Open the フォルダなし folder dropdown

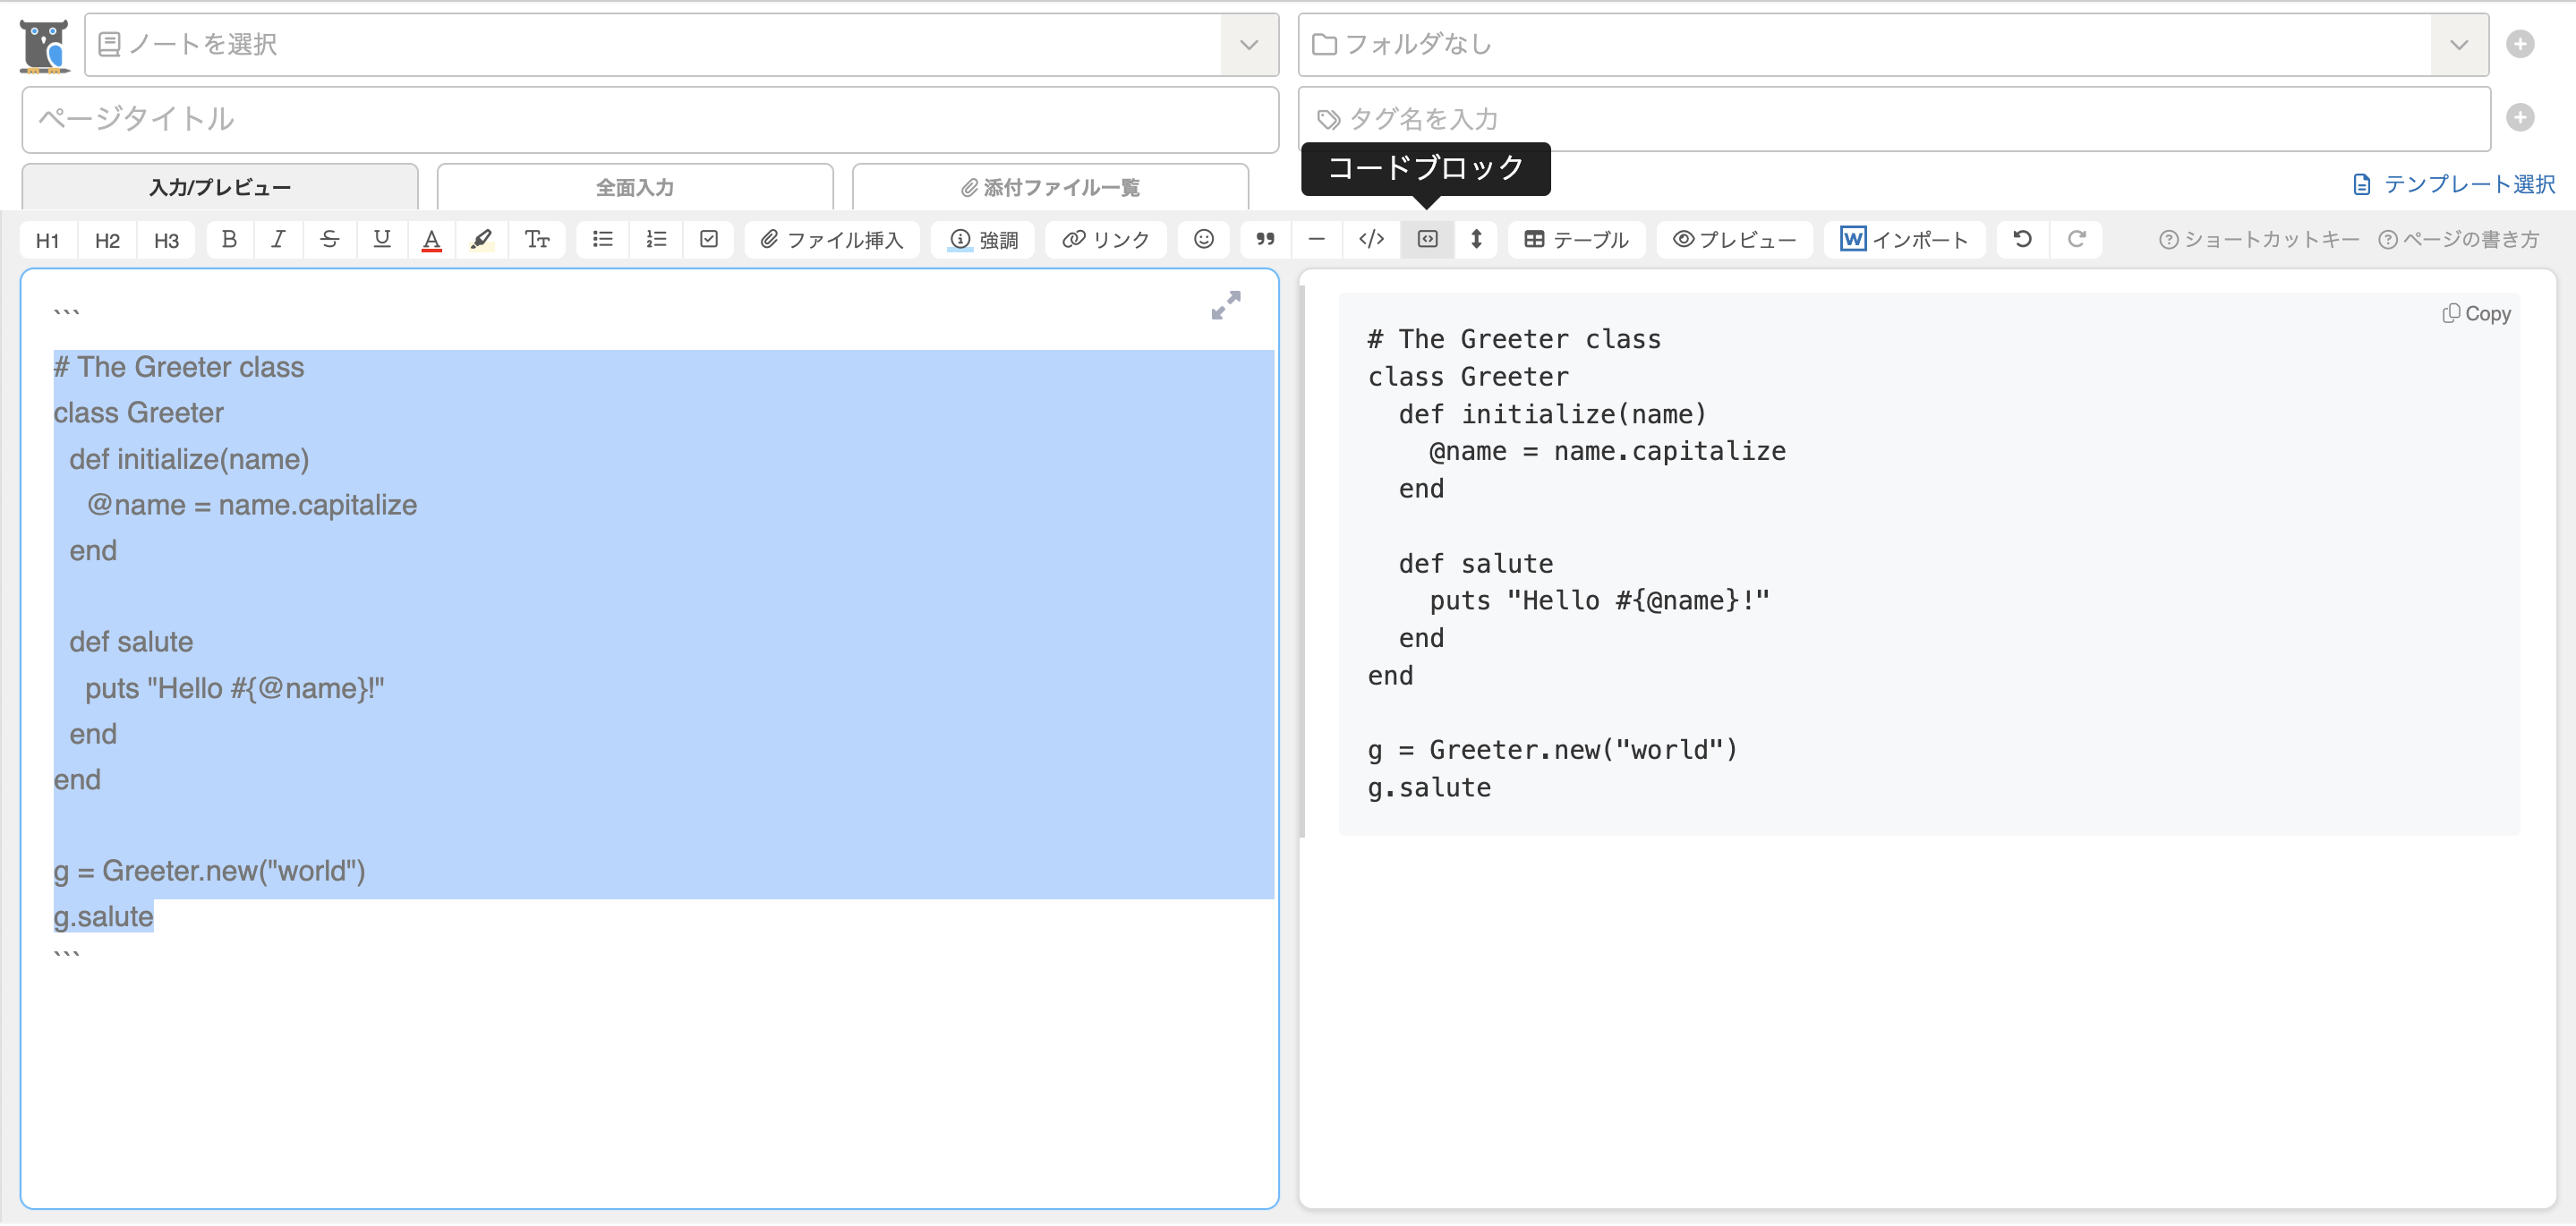2458,44
